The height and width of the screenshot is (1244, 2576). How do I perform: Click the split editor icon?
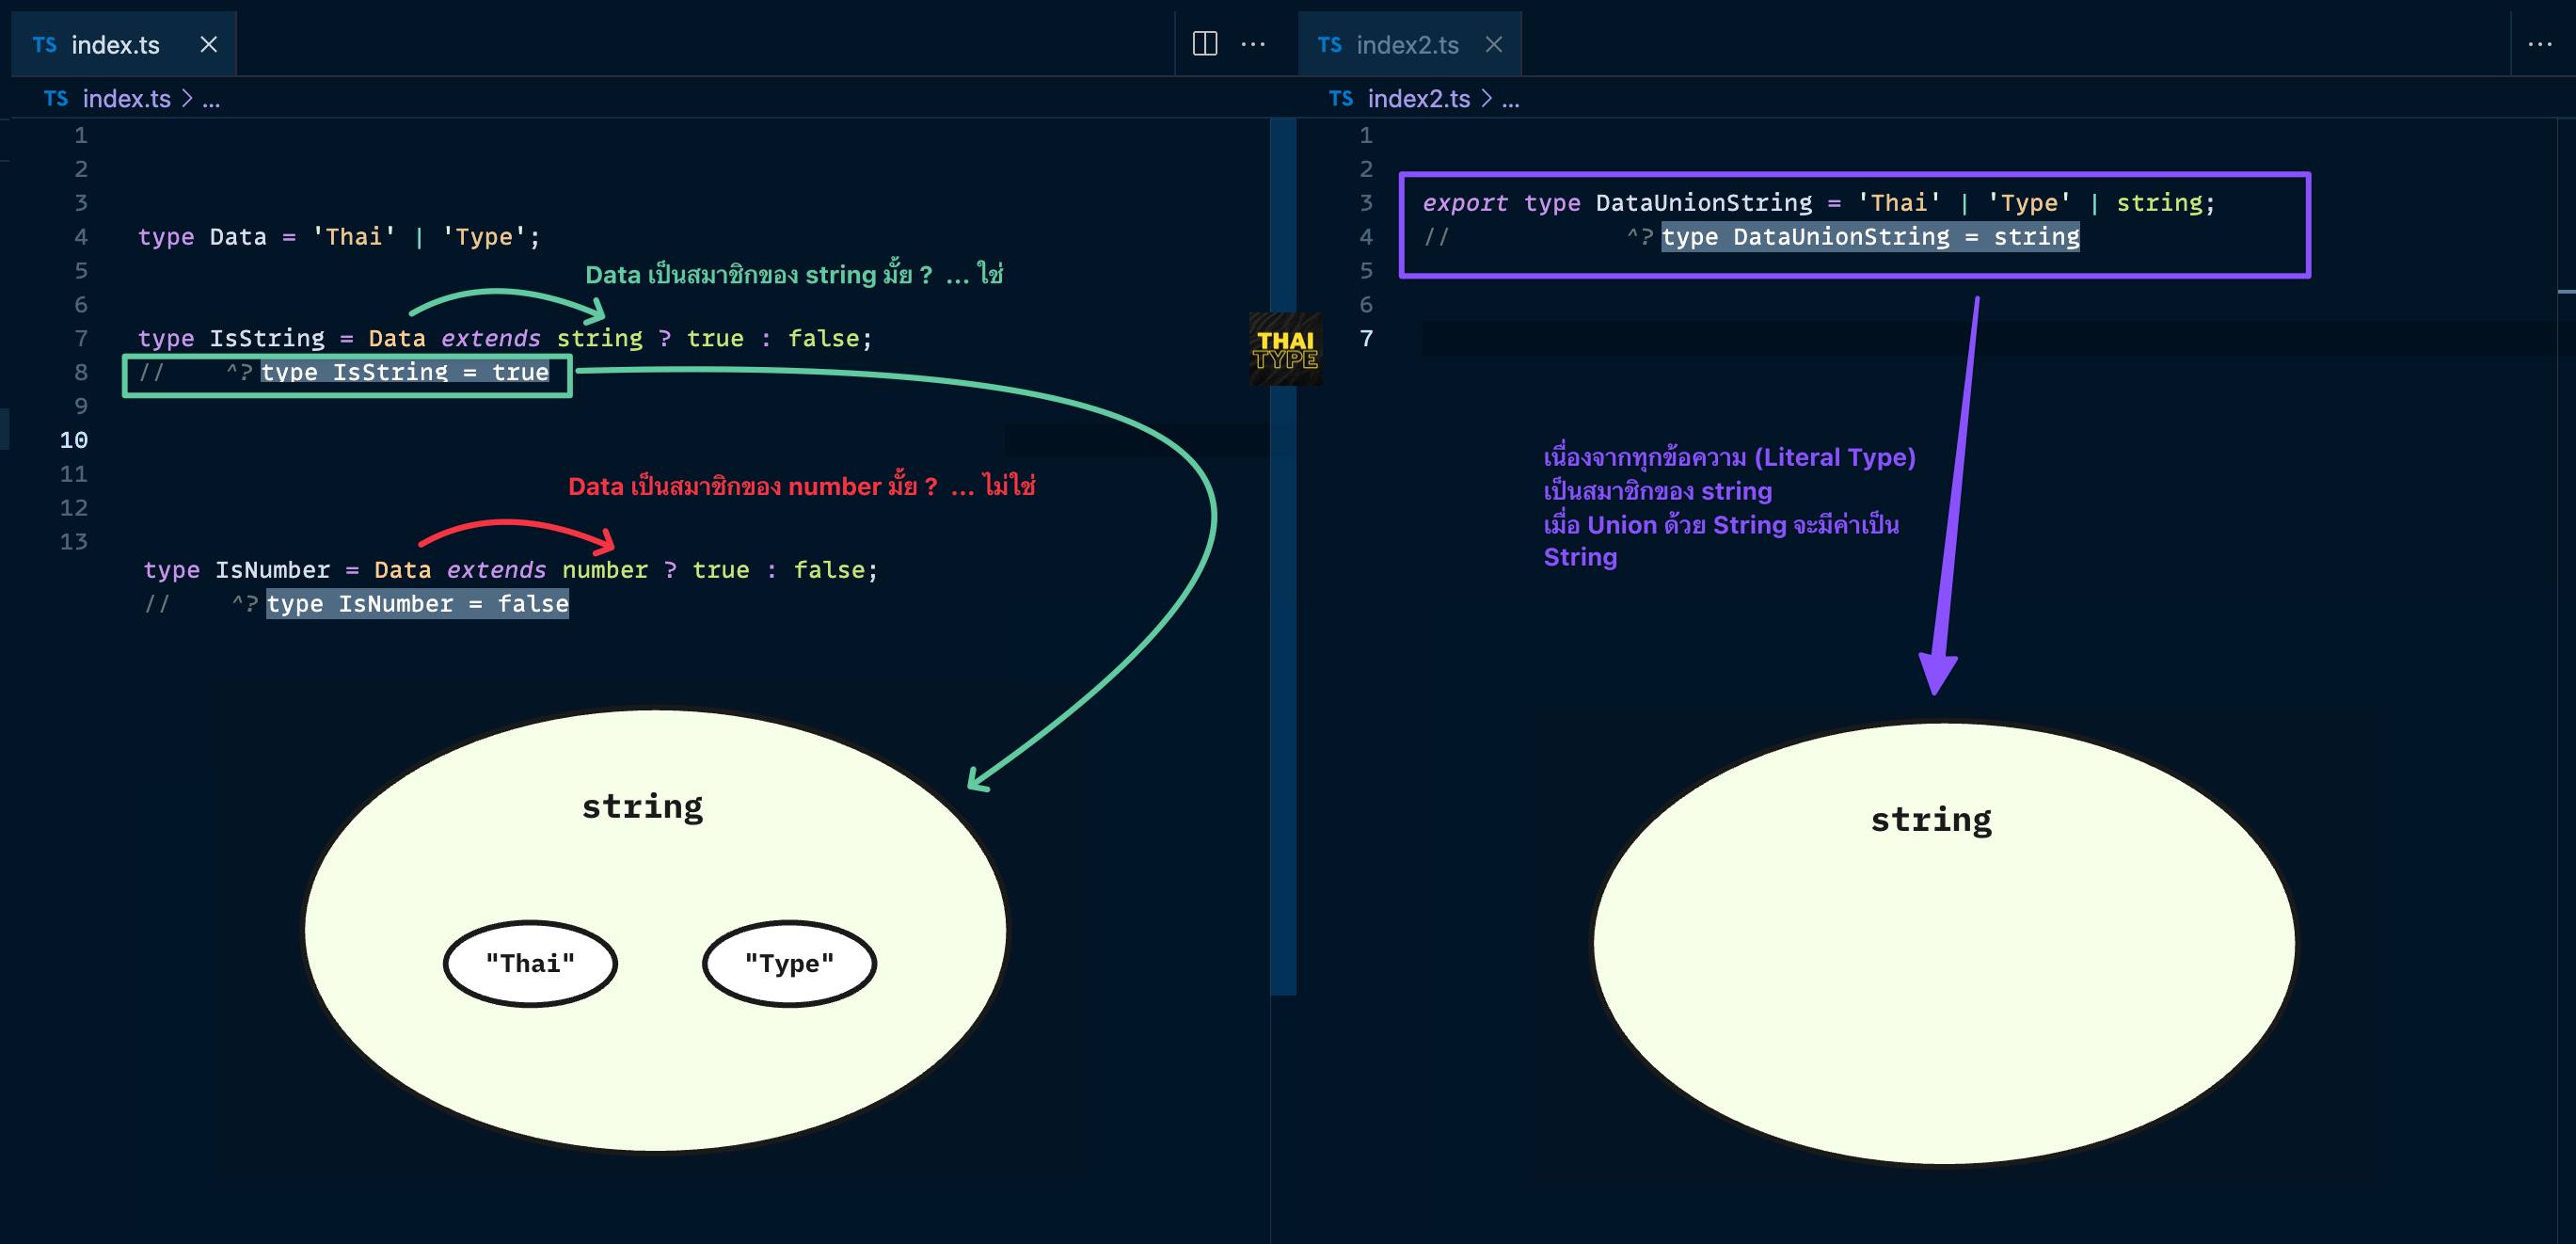tap(1205, 43)
